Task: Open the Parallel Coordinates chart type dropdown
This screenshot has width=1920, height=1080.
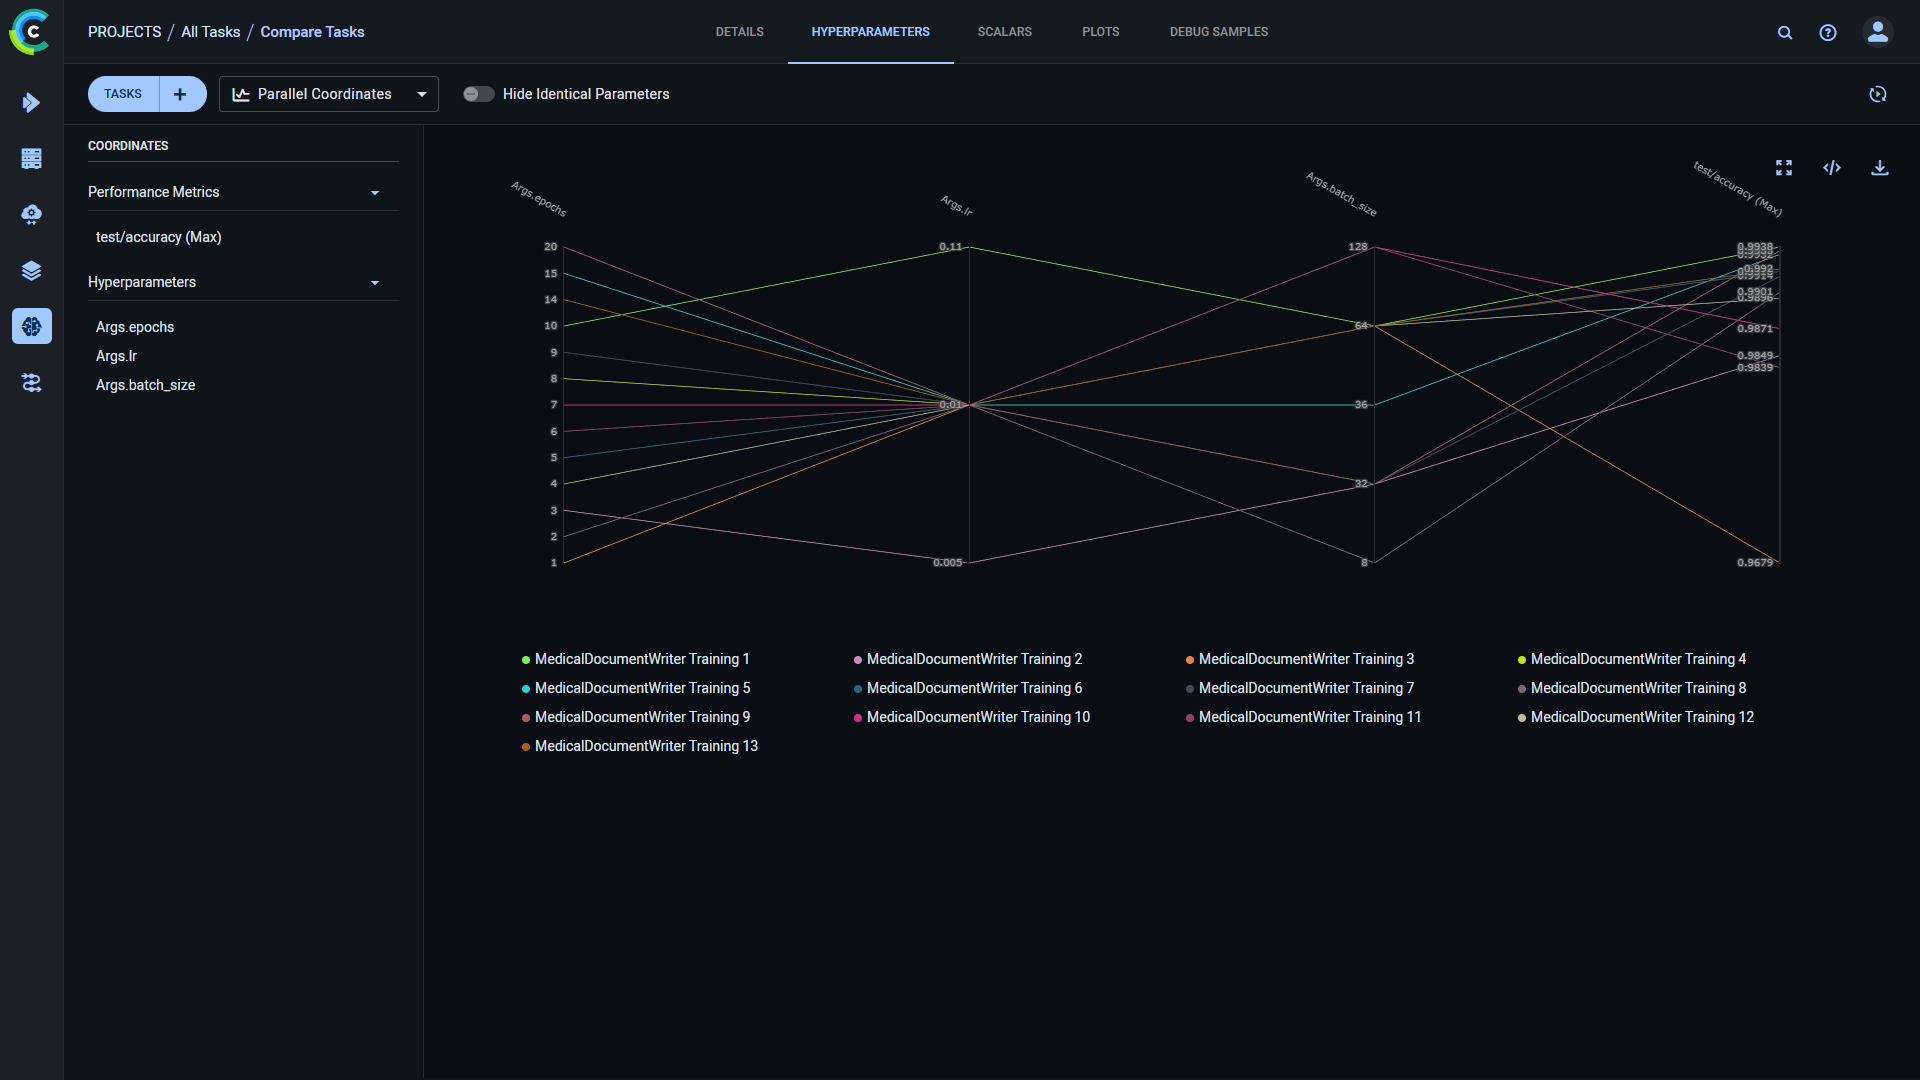Action: [x=421, y=93]
